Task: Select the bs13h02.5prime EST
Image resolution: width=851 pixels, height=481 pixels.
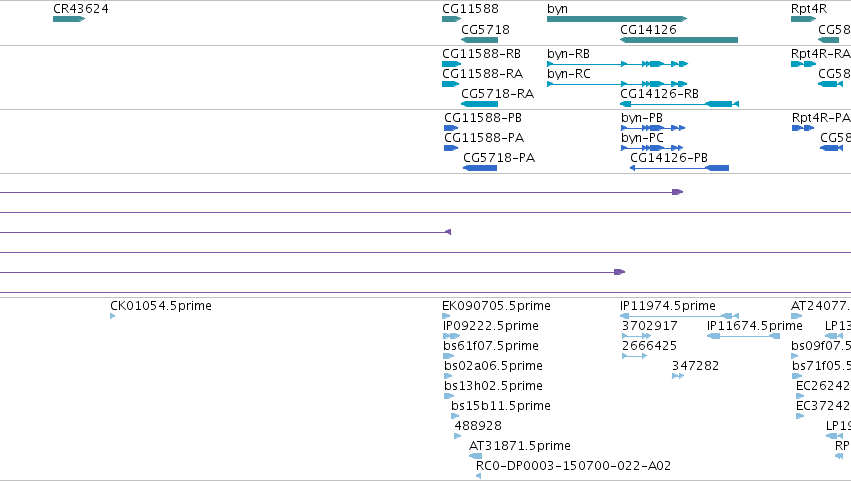Action: pos(449,396)
